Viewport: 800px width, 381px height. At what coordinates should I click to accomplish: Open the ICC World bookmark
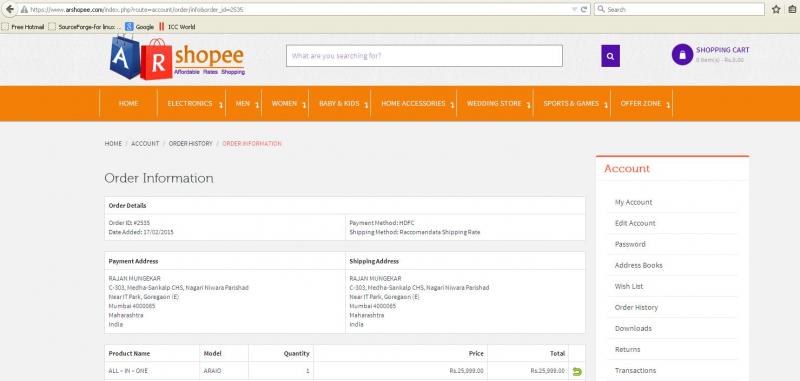point(177,27)
